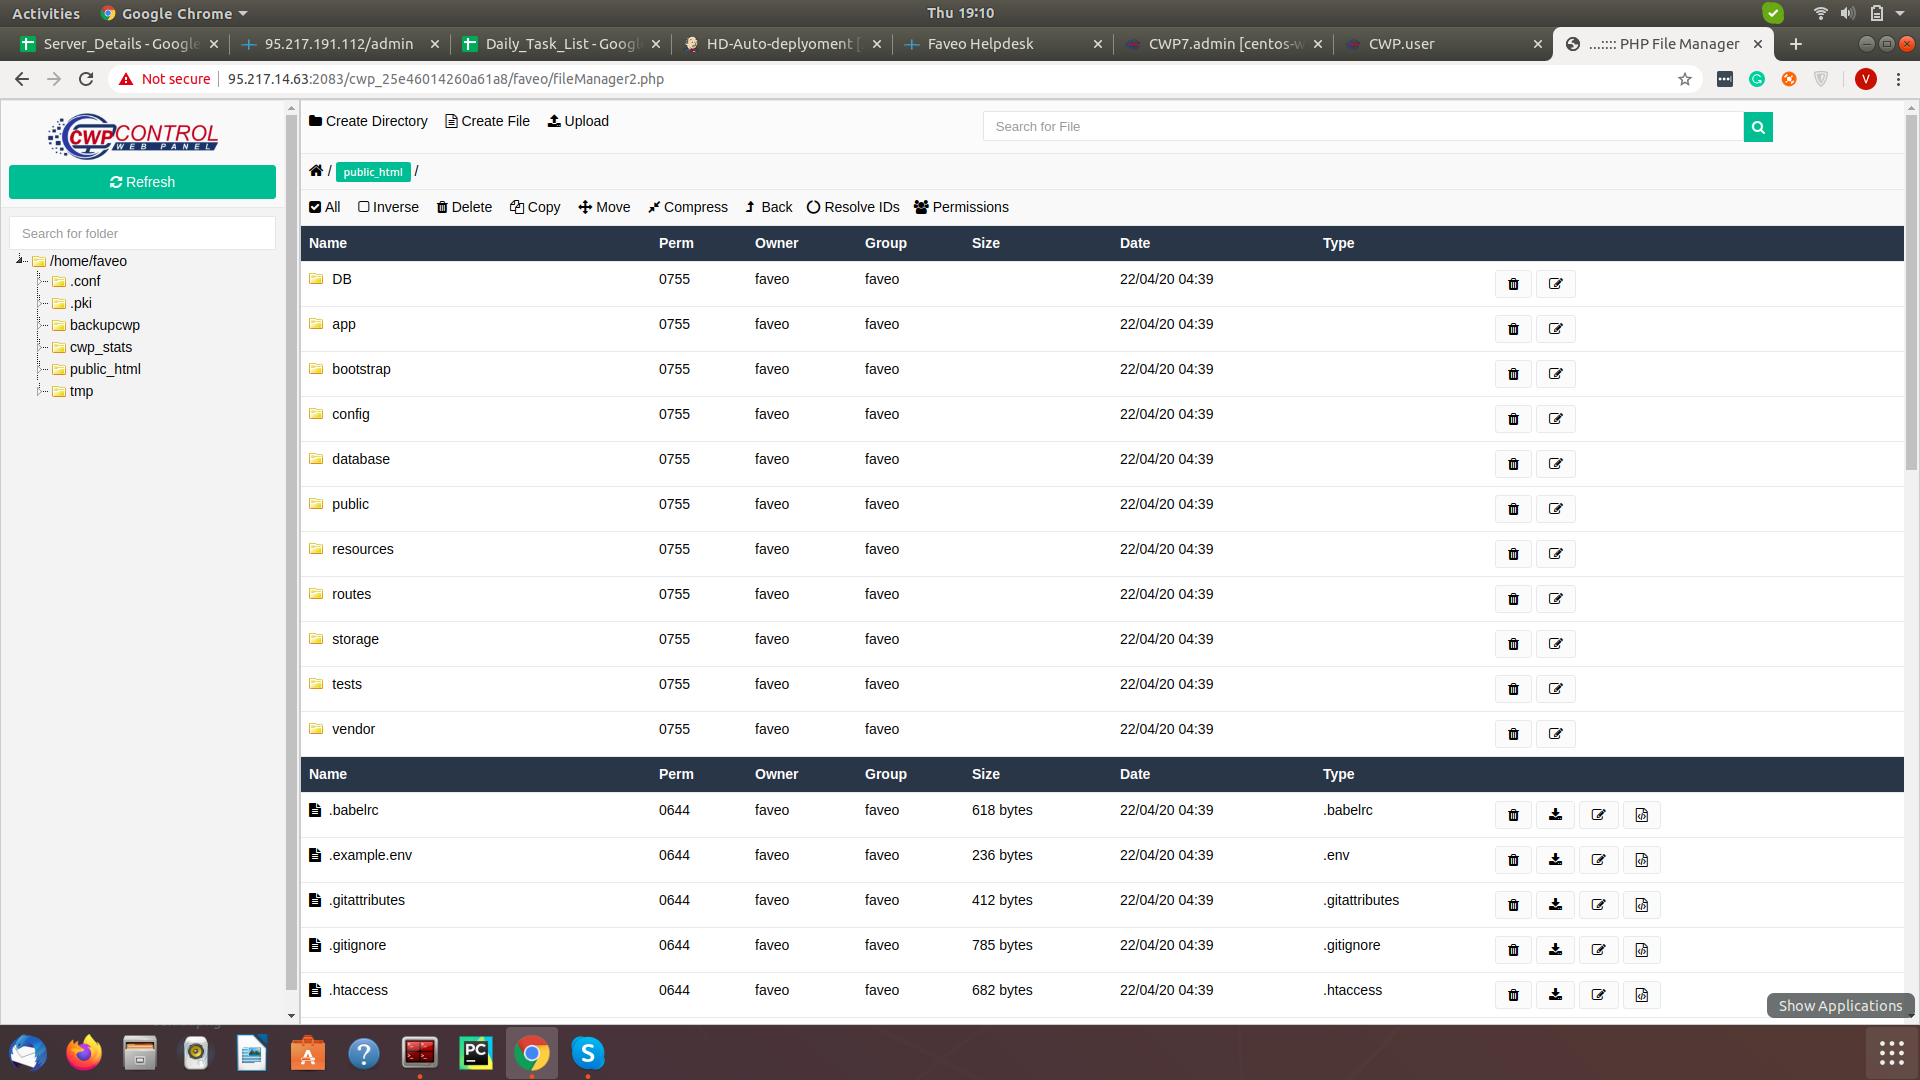Click the green search button
This screenshot has width=1920, height=1080.
pyautogui.click(x=1757, y=127)
